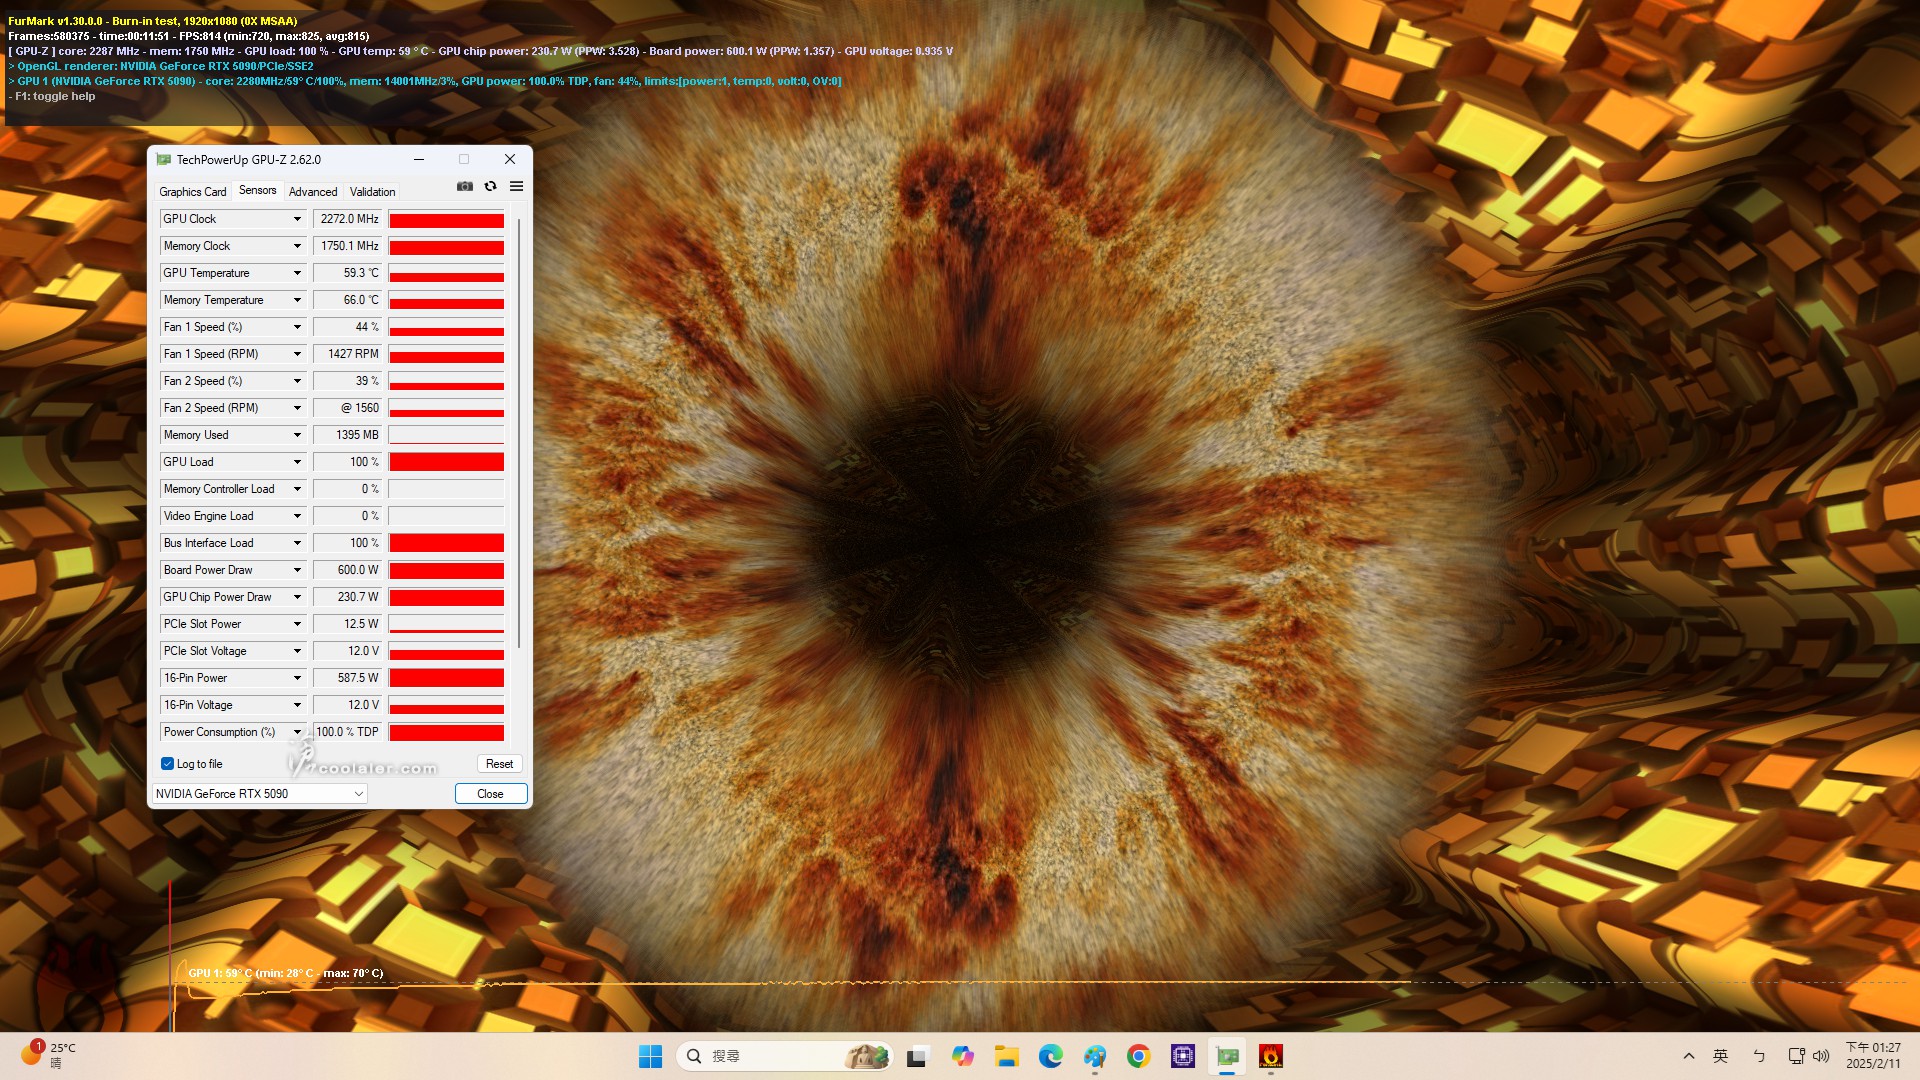Switch to the Advanced tab
The width and height of the screenshot is (1920, 1080).
coord(313,192)
